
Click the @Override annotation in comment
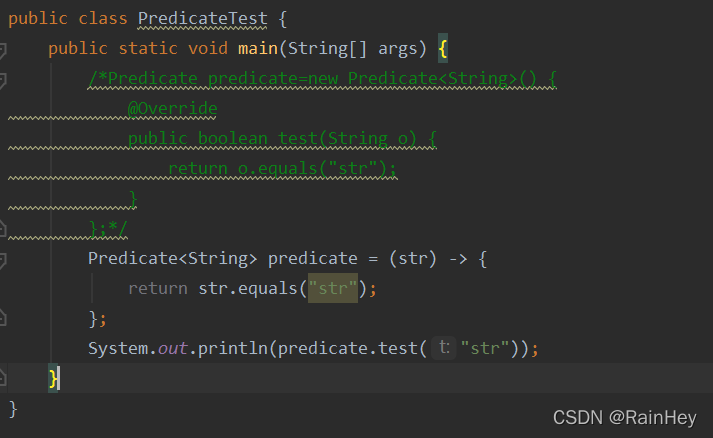[x=173, y=109]
